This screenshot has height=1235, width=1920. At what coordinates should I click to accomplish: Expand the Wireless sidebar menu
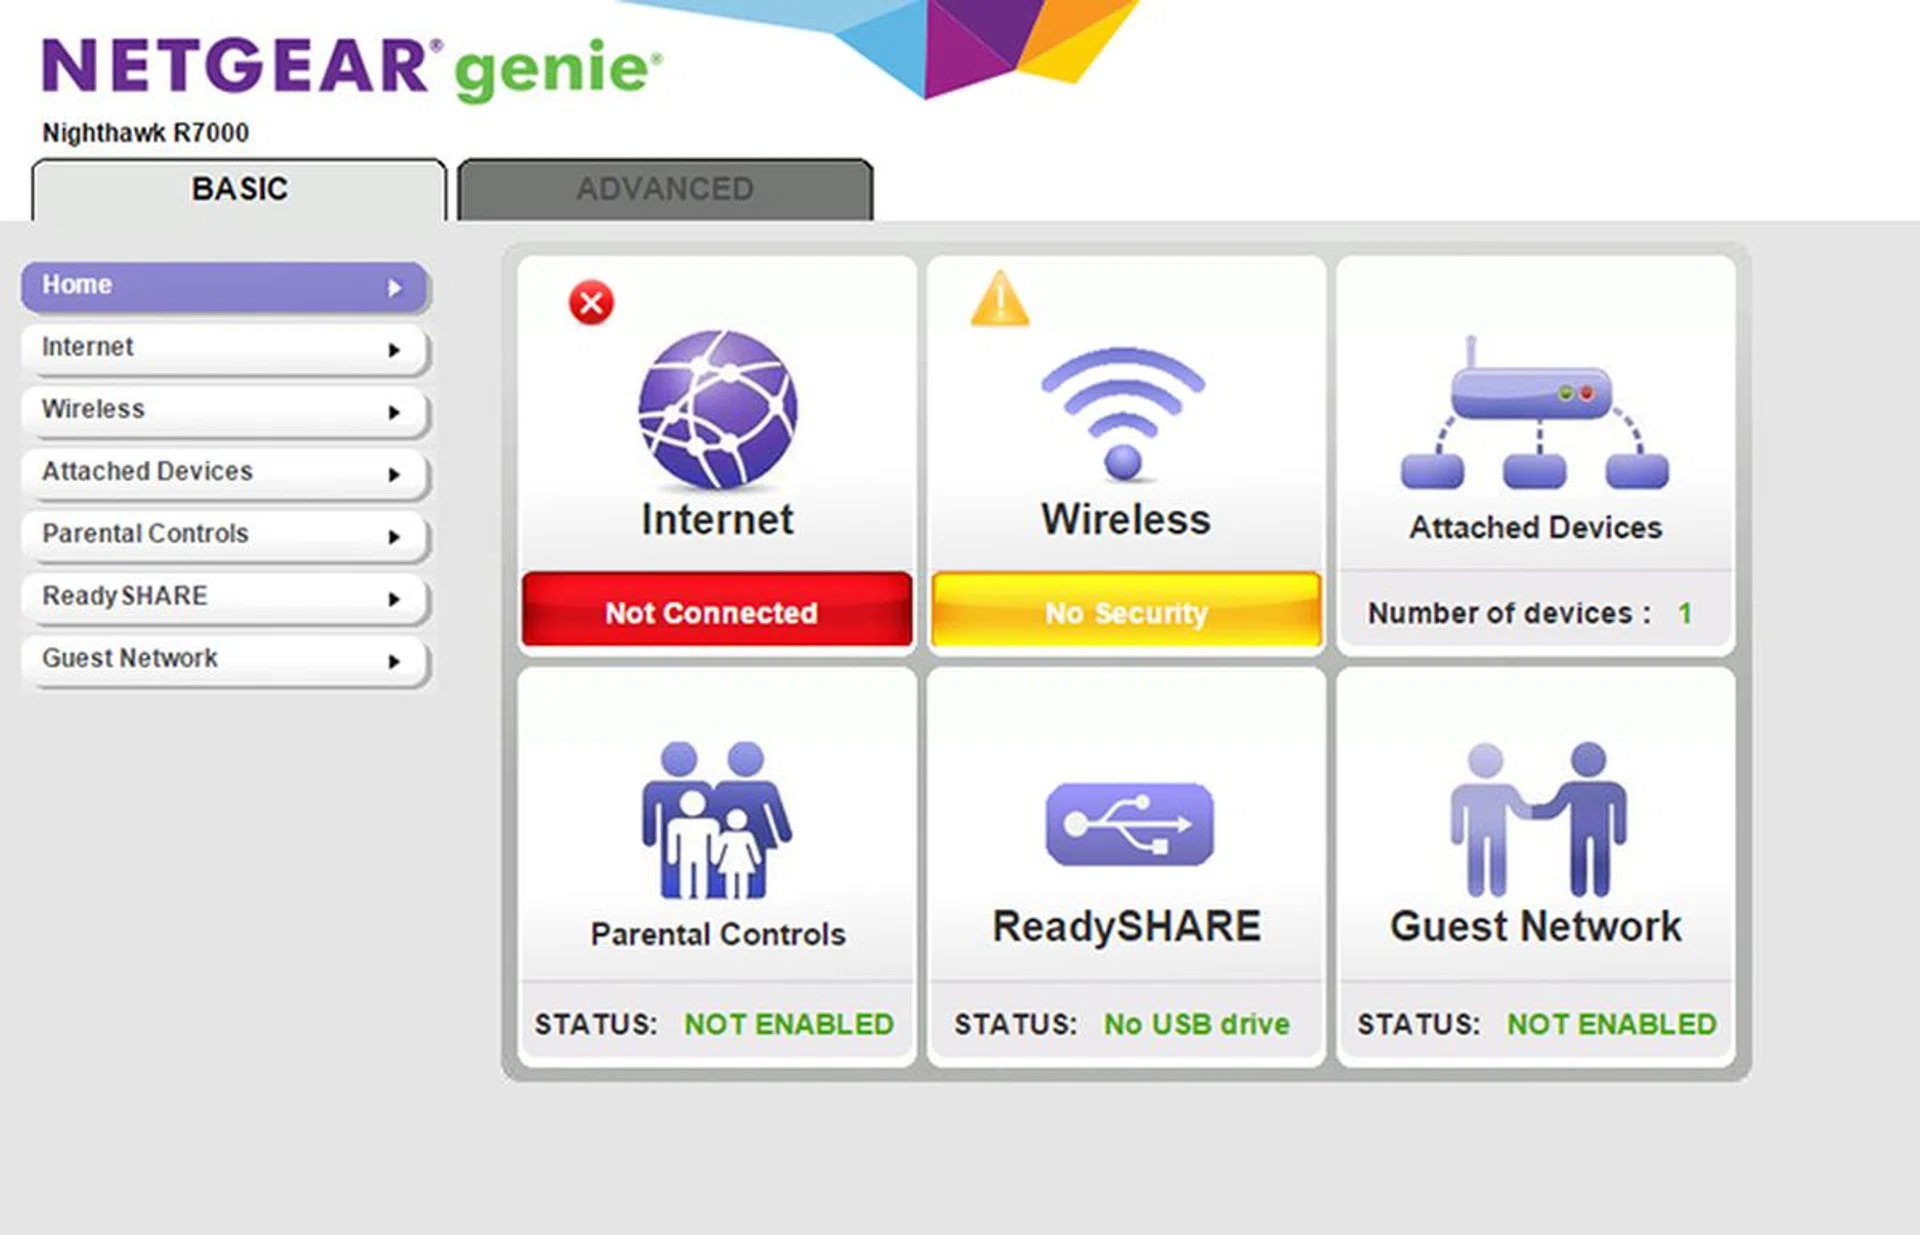coord(225,410)
